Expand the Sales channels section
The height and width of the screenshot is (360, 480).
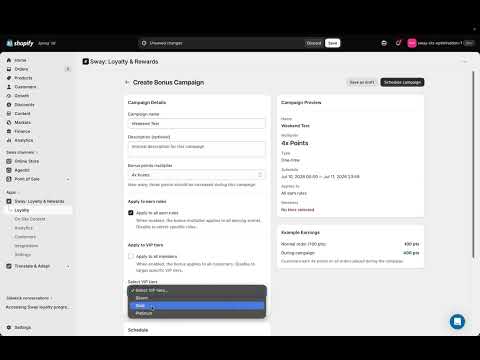click(x=22, y=152)
